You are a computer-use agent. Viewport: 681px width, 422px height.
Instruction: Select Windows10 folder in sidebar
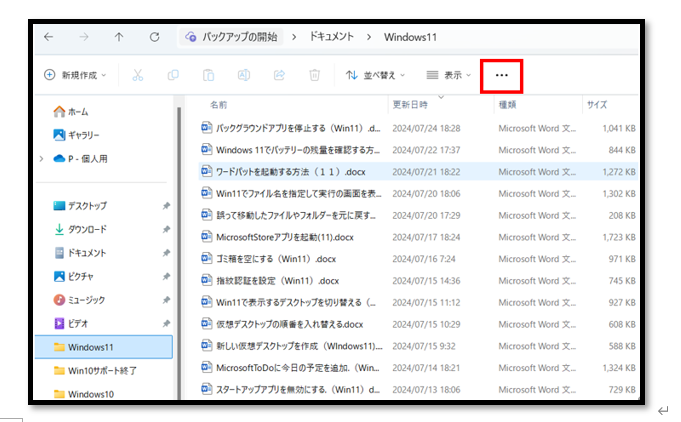click(84, 394)
